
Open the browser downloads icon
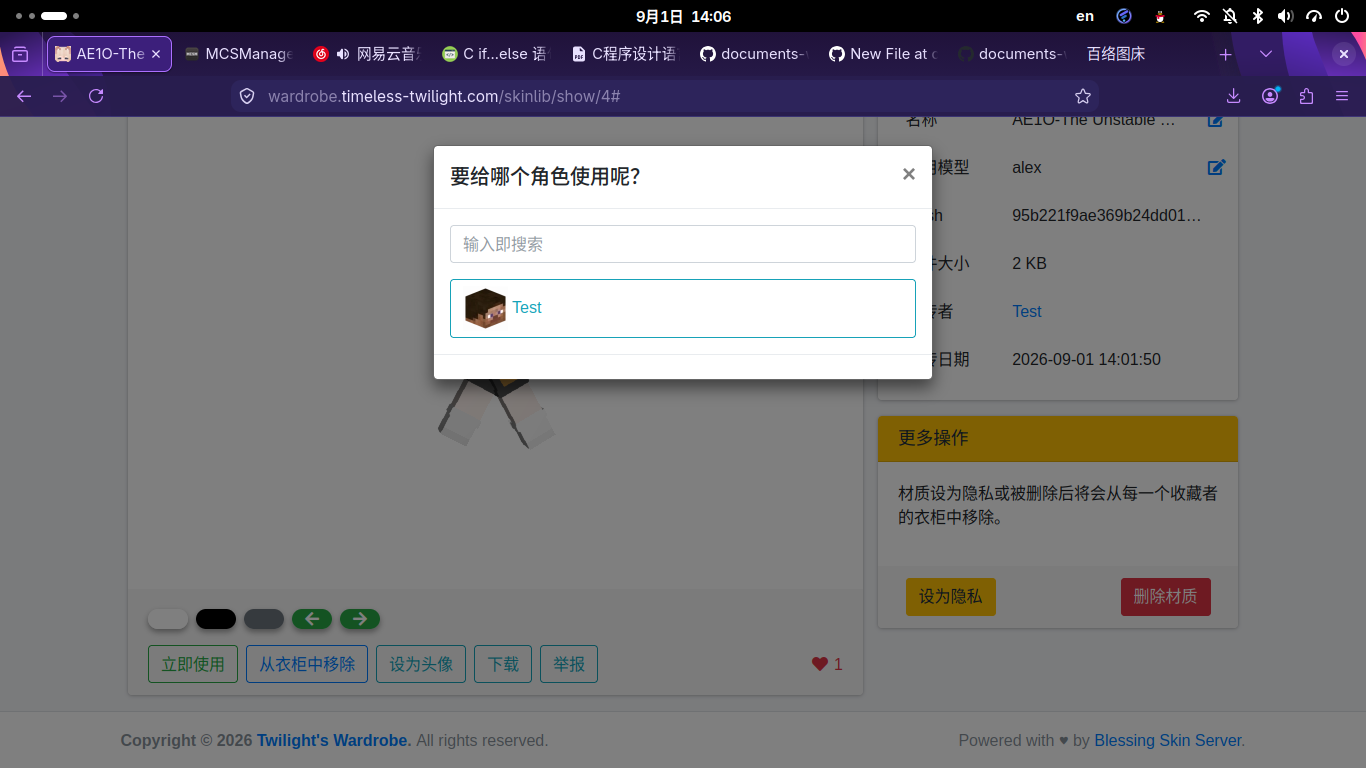1233,96
